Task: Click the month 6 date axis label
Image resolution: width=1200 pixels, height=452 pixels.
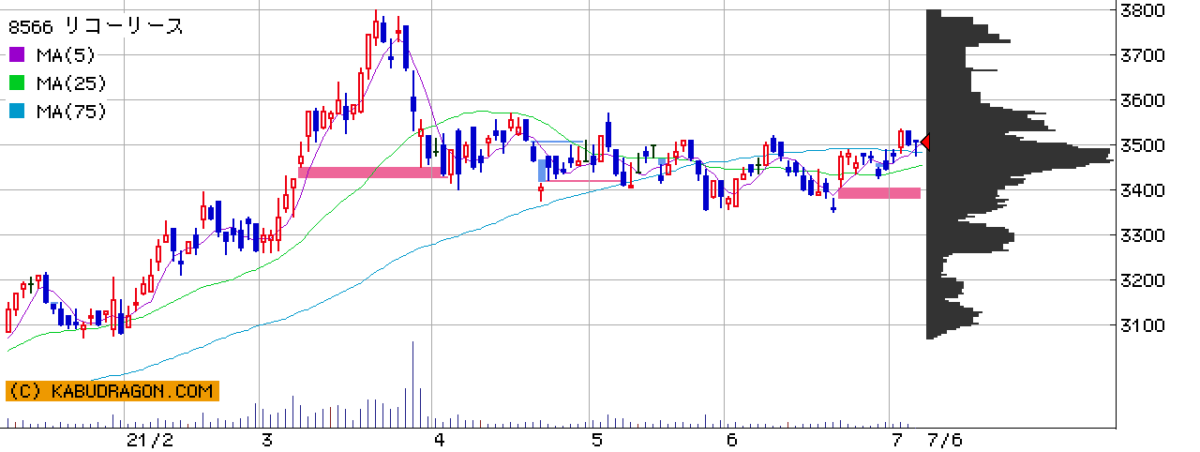Action: pos(732,441)
